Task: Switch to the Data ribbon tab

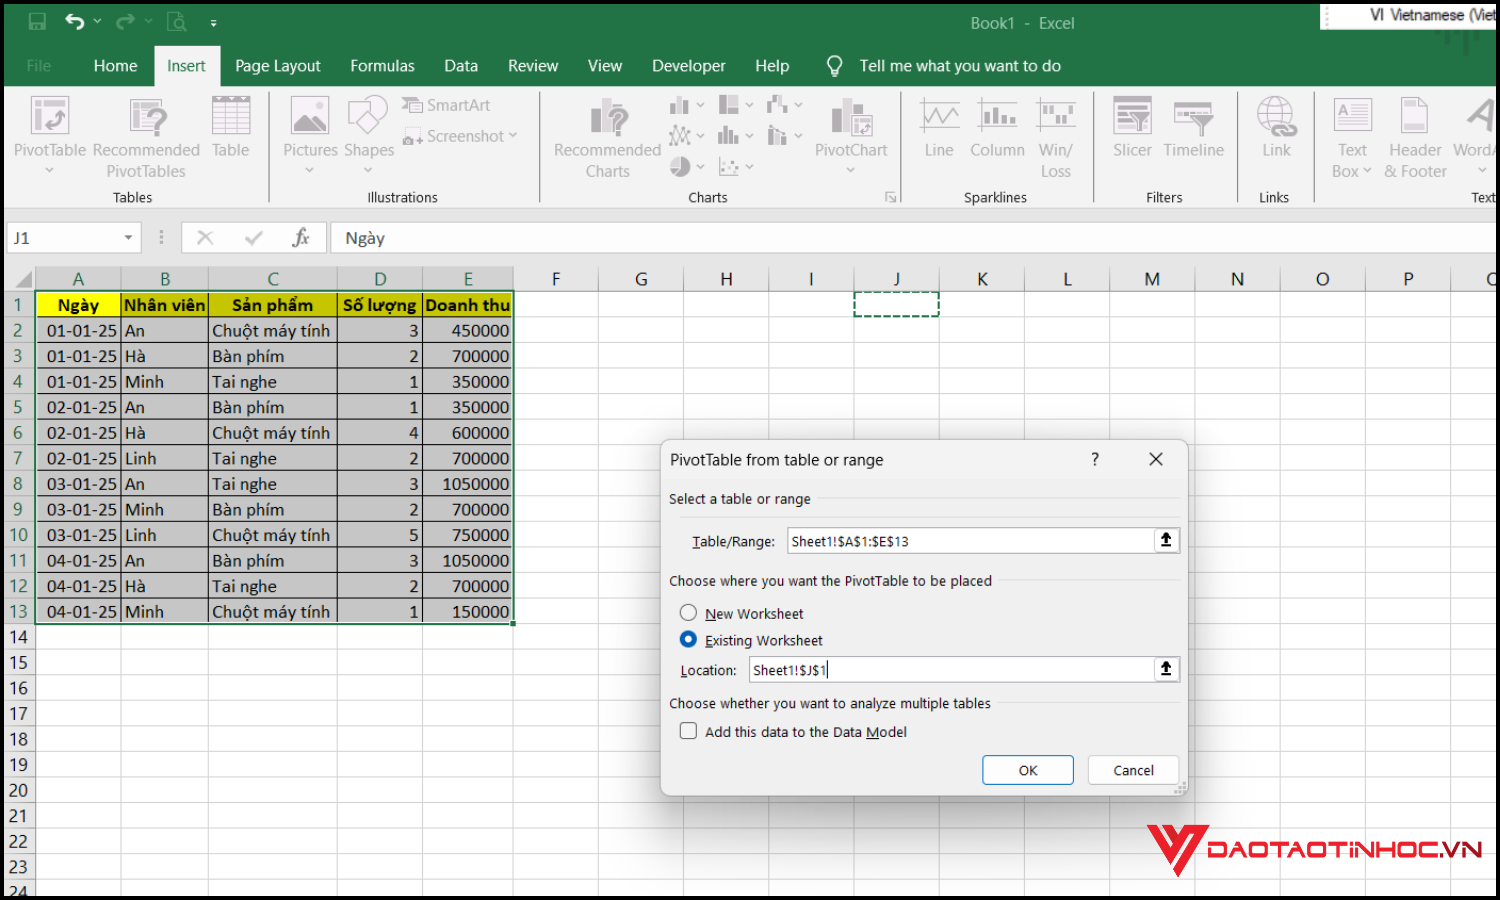Action: [x=461, y=65]
